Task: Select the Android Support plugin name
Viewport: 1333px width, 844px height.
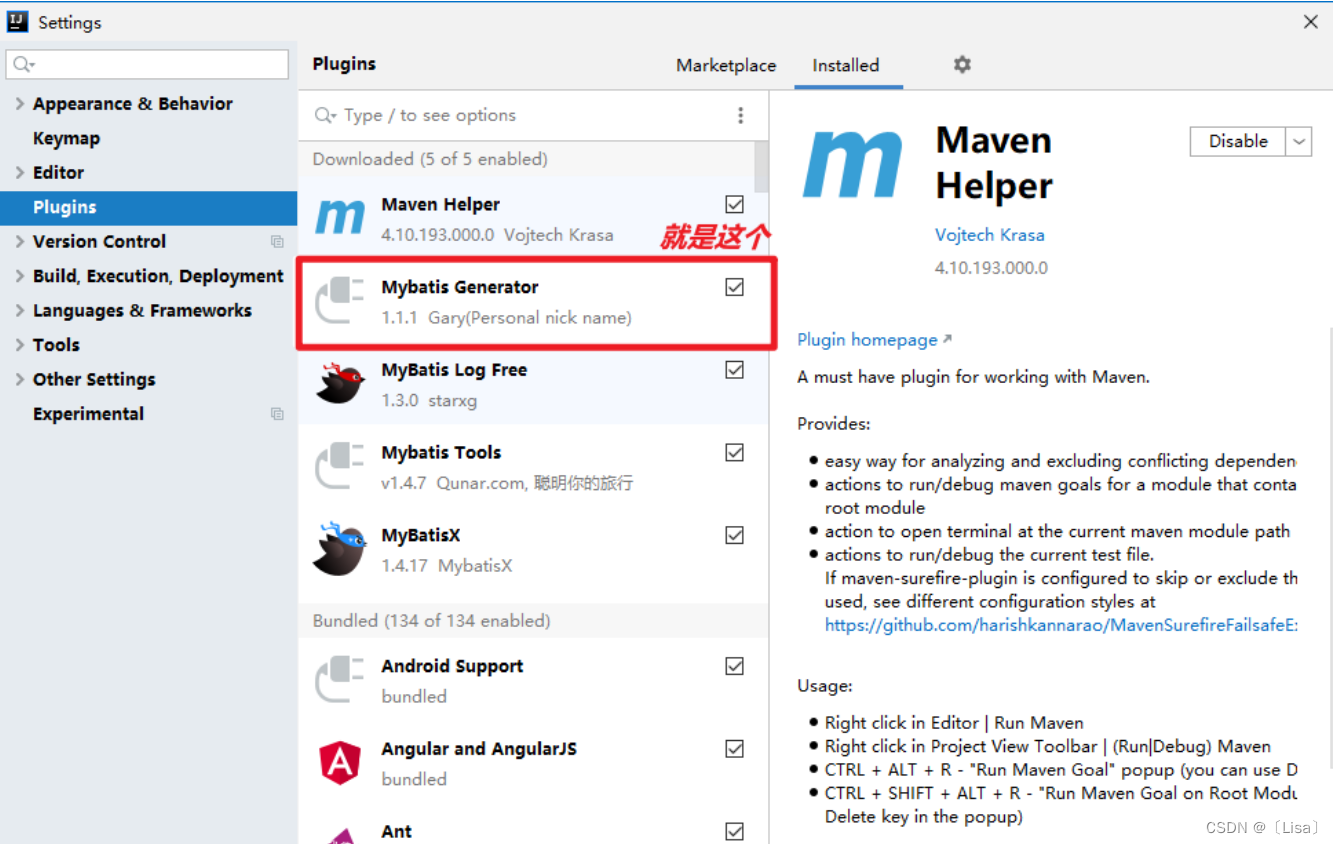Action: (x=452, y=667)
